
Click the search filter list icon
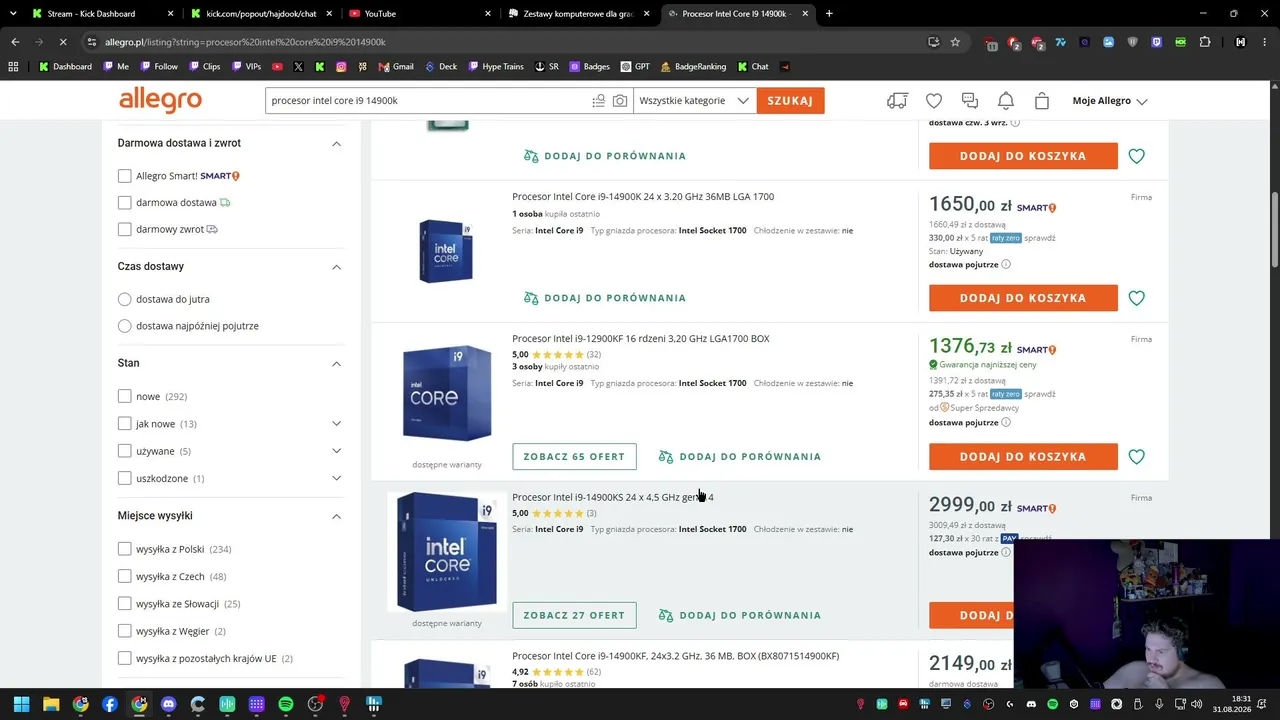pos(598,101)
